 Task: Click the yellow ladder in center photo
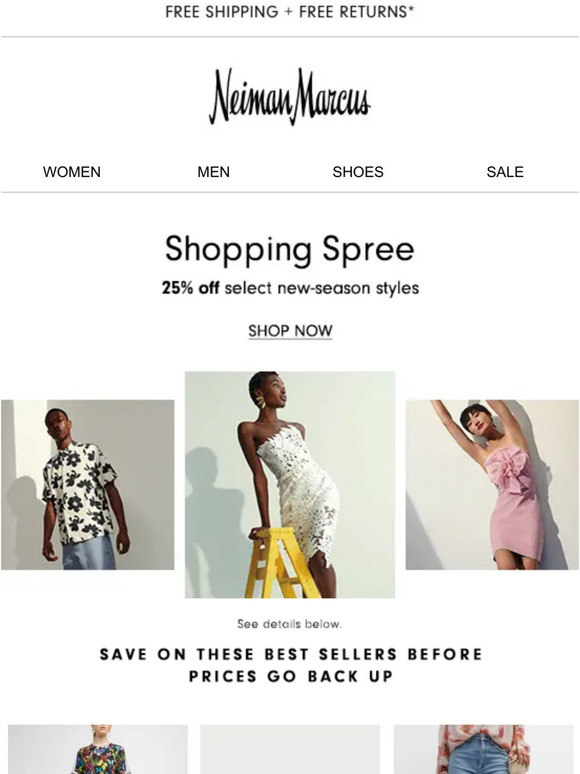282,563
